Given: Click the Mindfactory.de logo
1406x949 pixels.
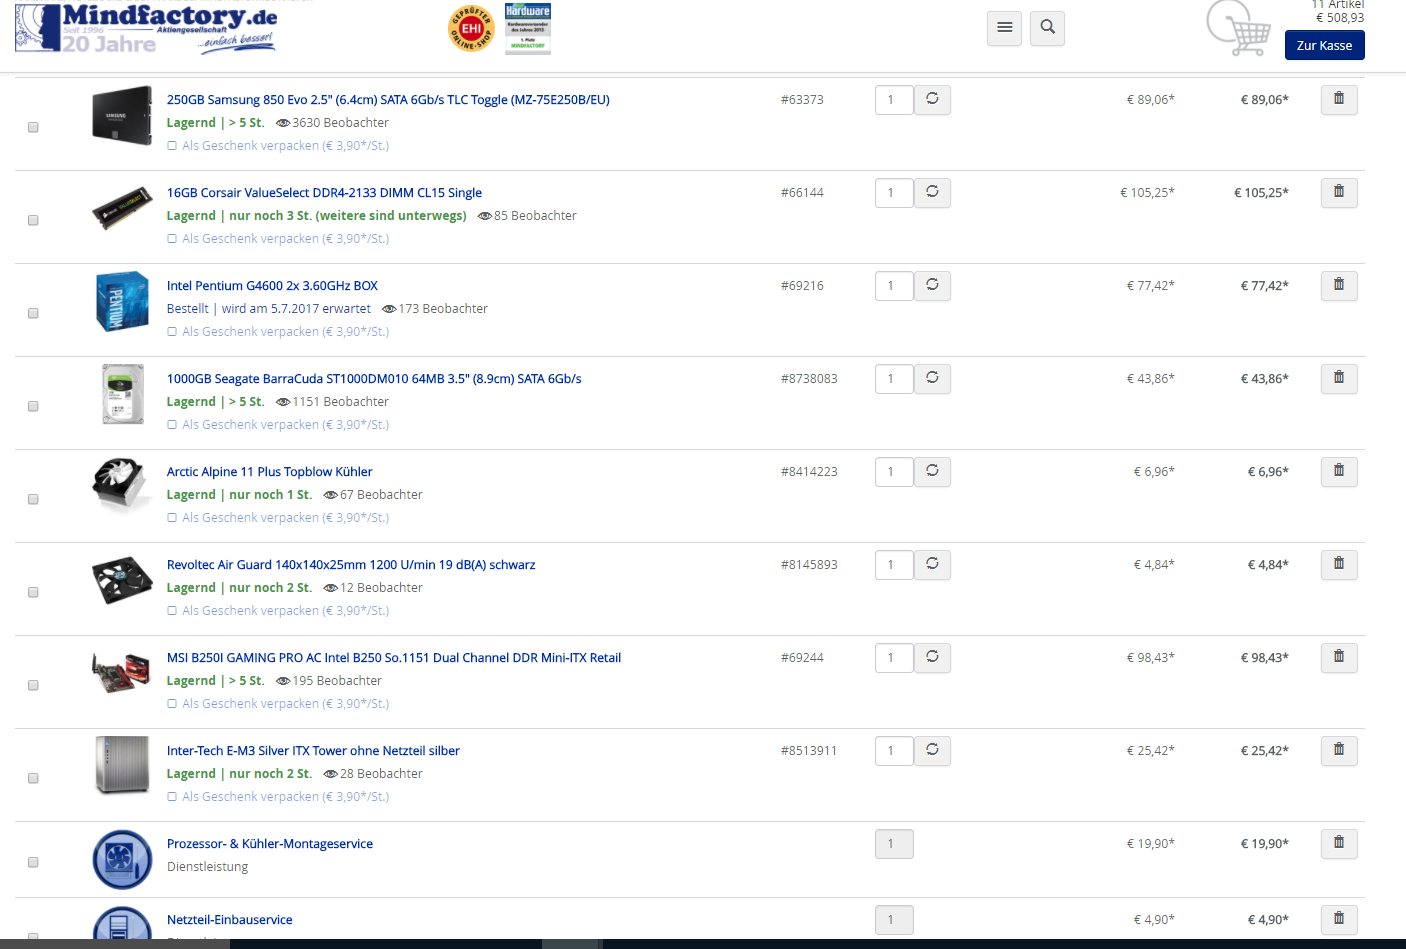Looking at the screenshot, I should click(x=146, y=28).
